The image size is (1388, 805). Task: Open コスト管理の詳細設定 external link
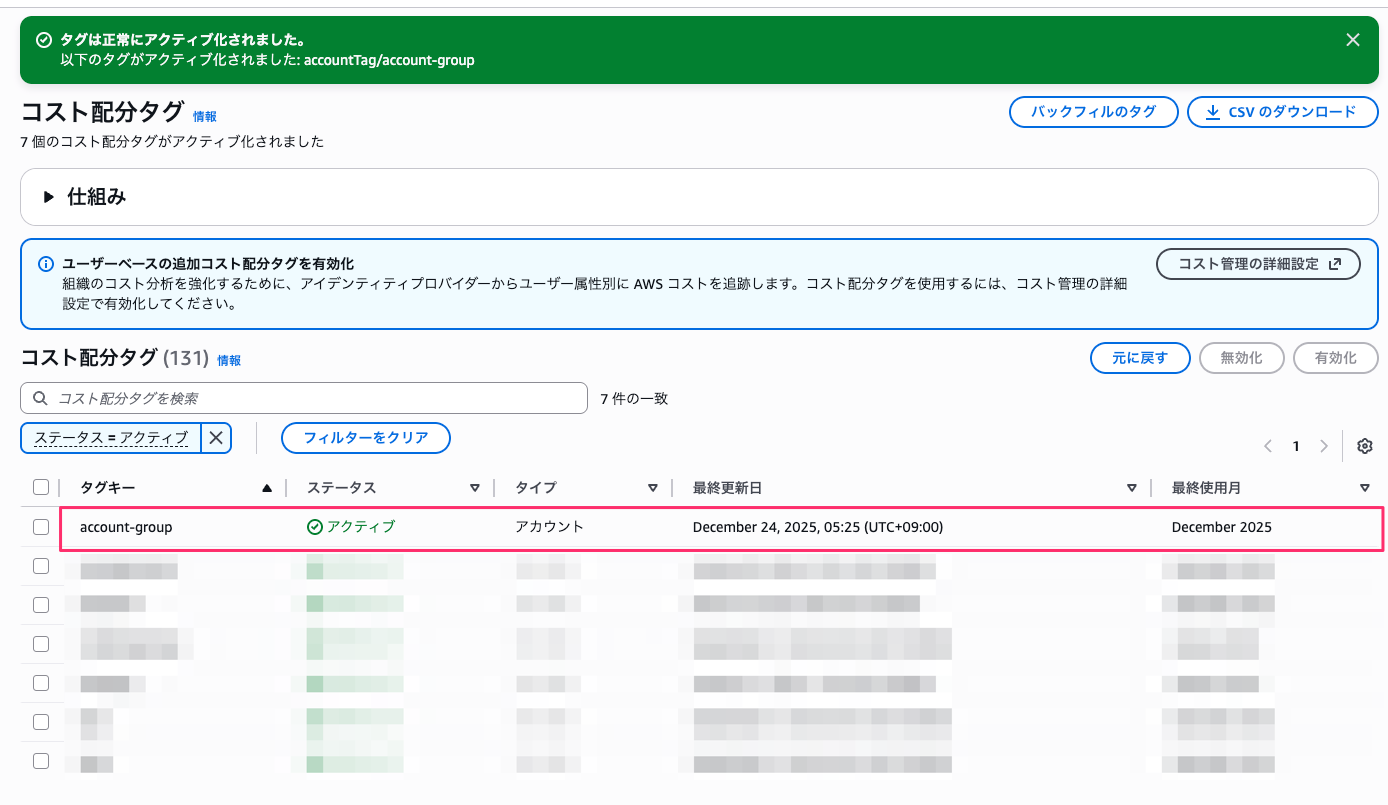tap(1258, 264)
